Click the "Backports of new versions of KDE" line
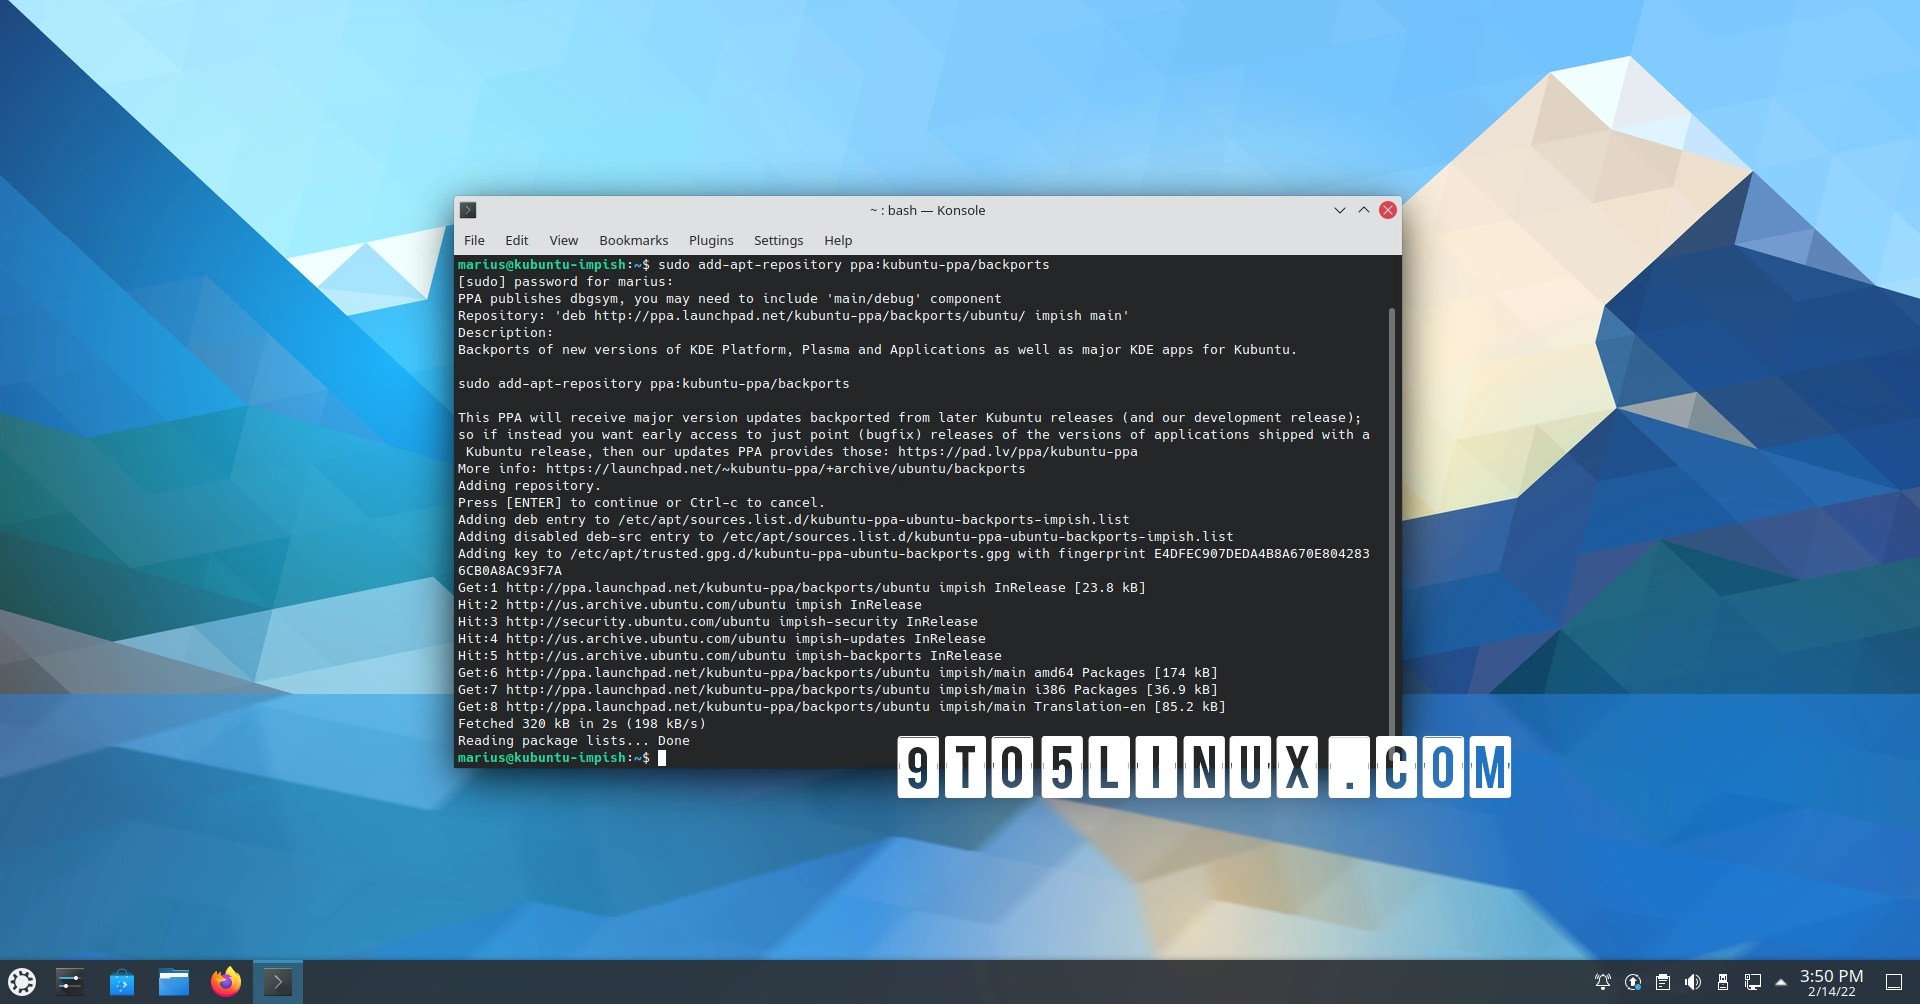Viewport: 1920px width, 1004px height. click(x=878, y=350)
